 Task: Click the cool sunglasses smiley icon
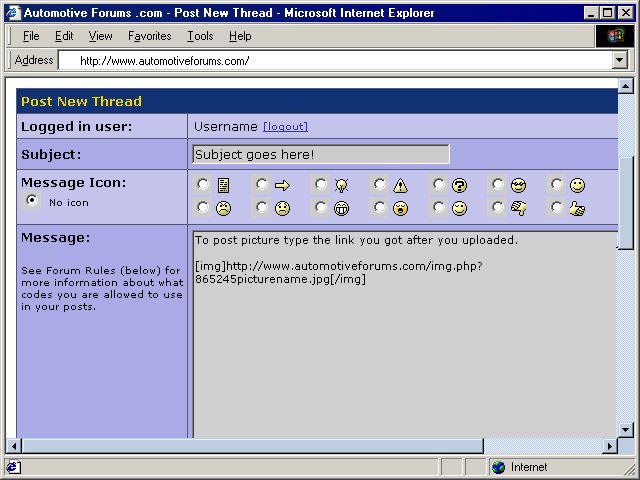pyautogui.click(x=518, y=186)
